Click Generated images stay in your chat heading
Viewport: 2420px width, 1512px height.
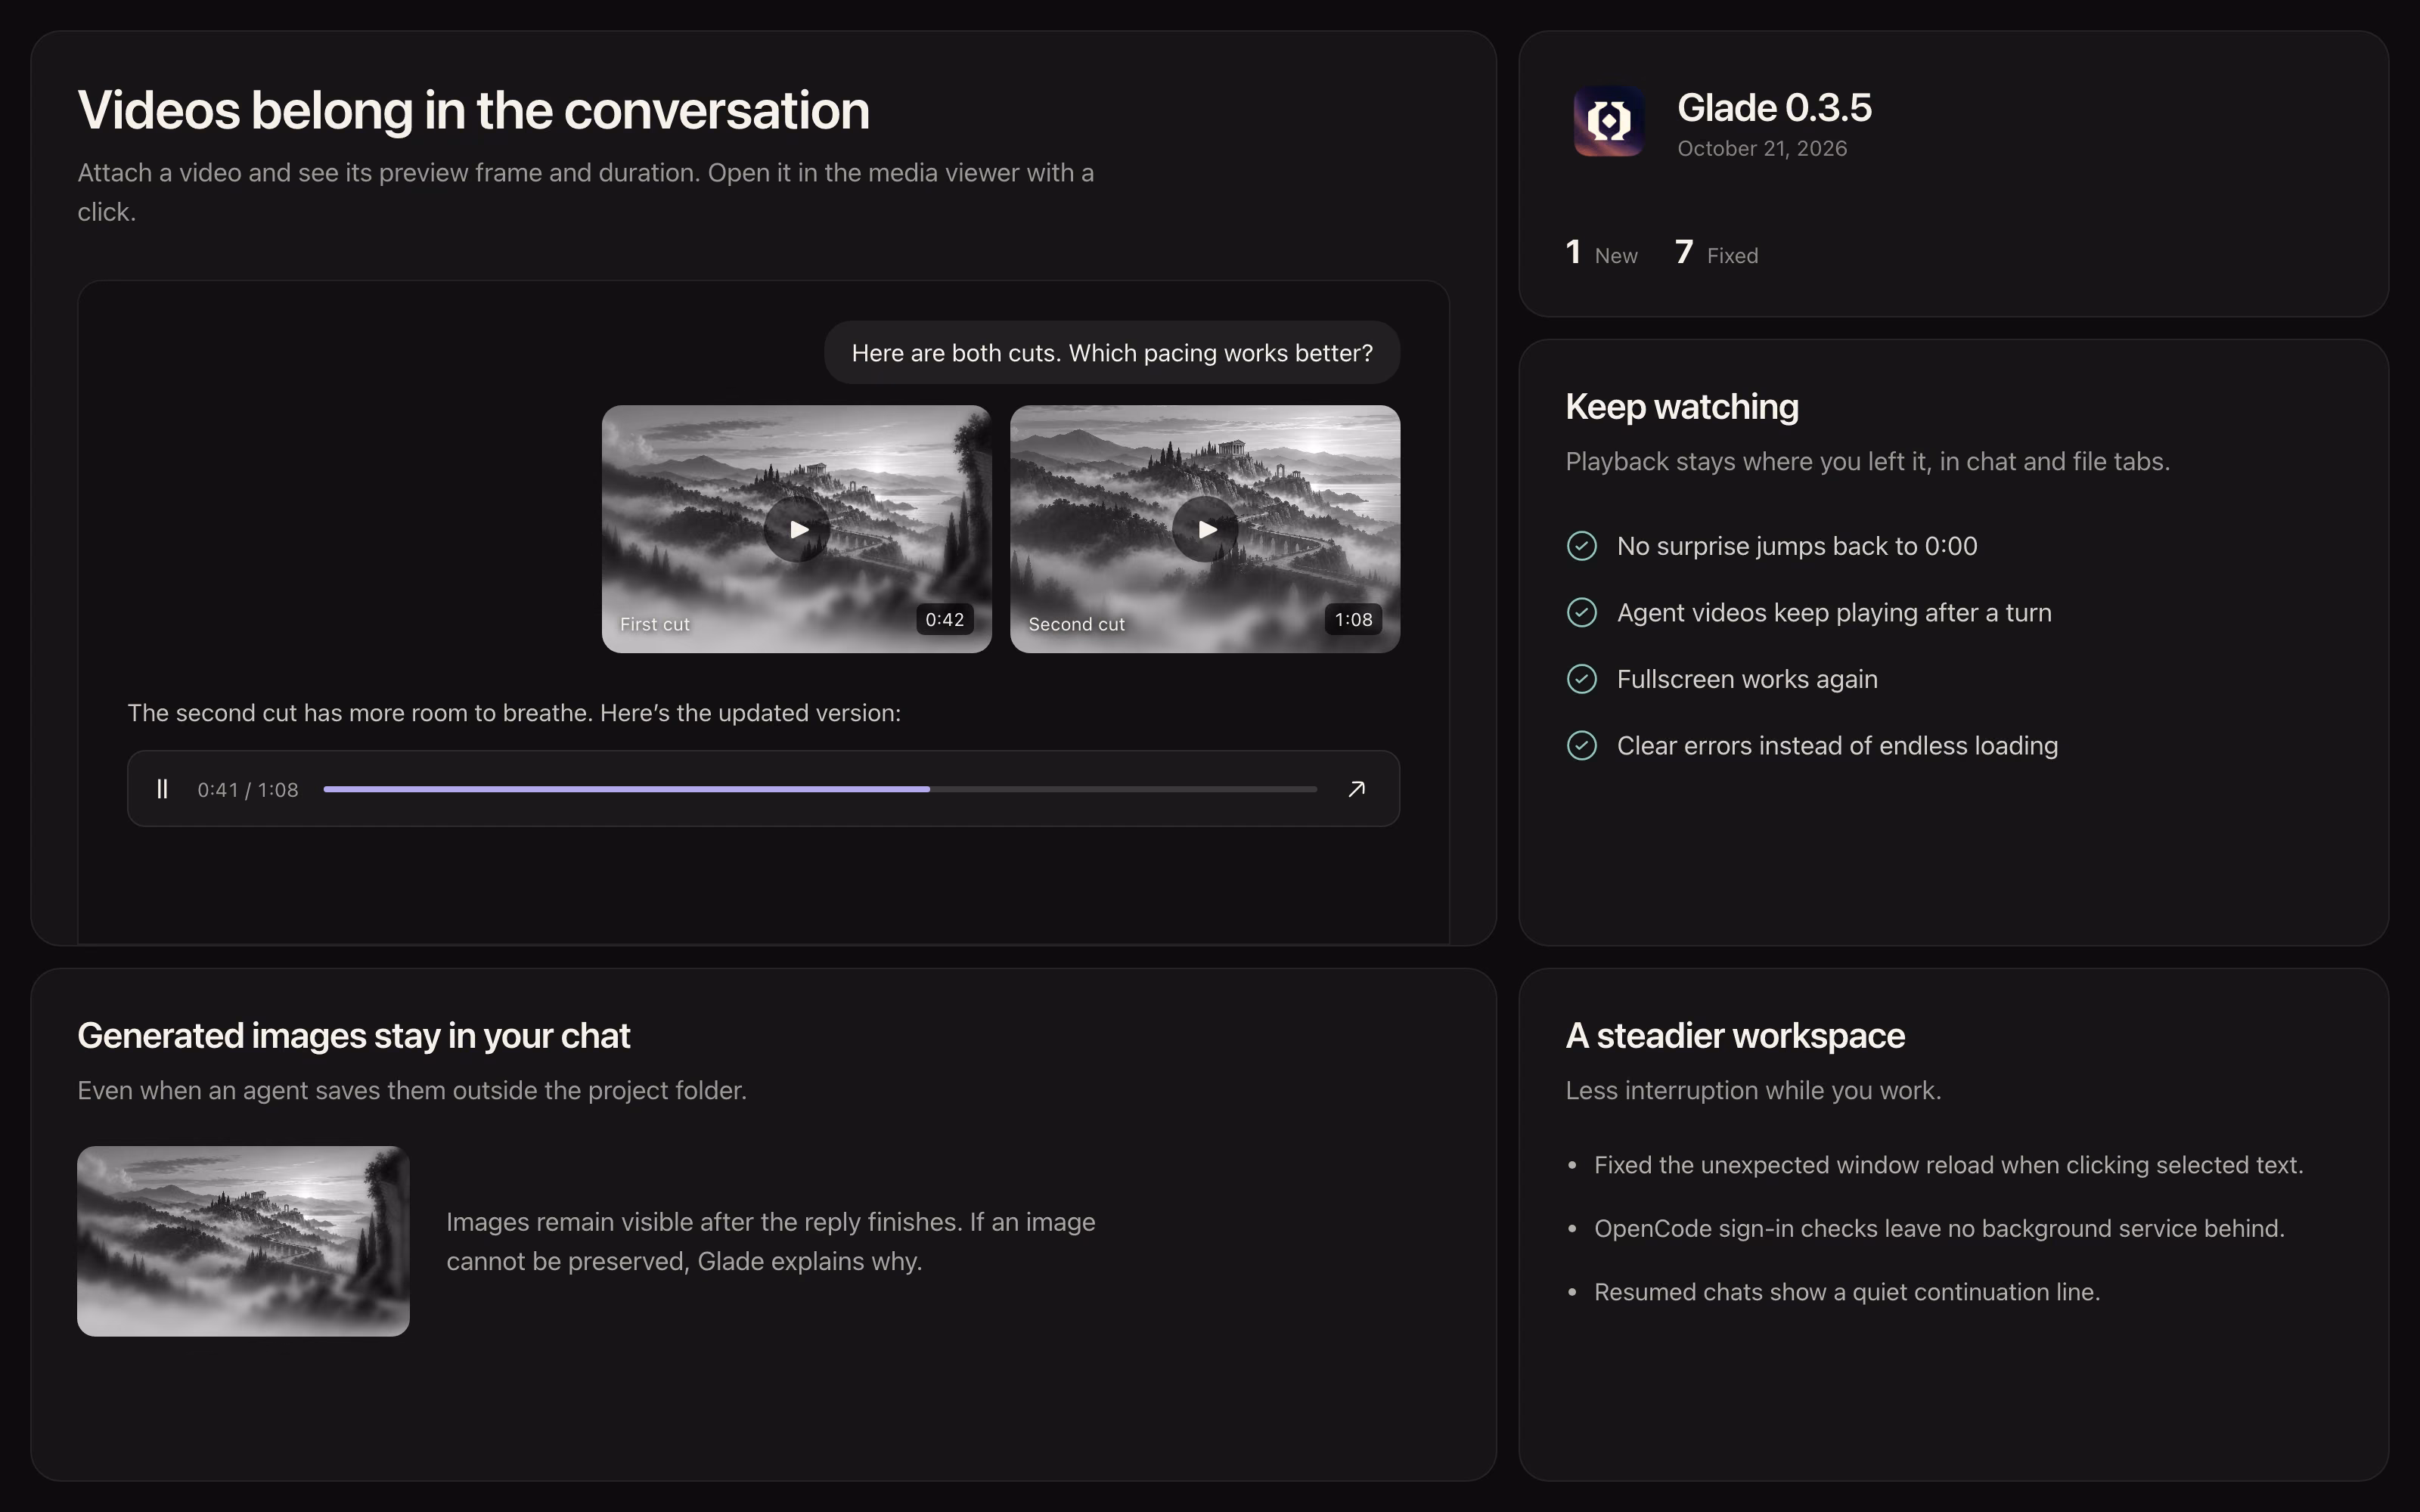(x=354, y=1036)
